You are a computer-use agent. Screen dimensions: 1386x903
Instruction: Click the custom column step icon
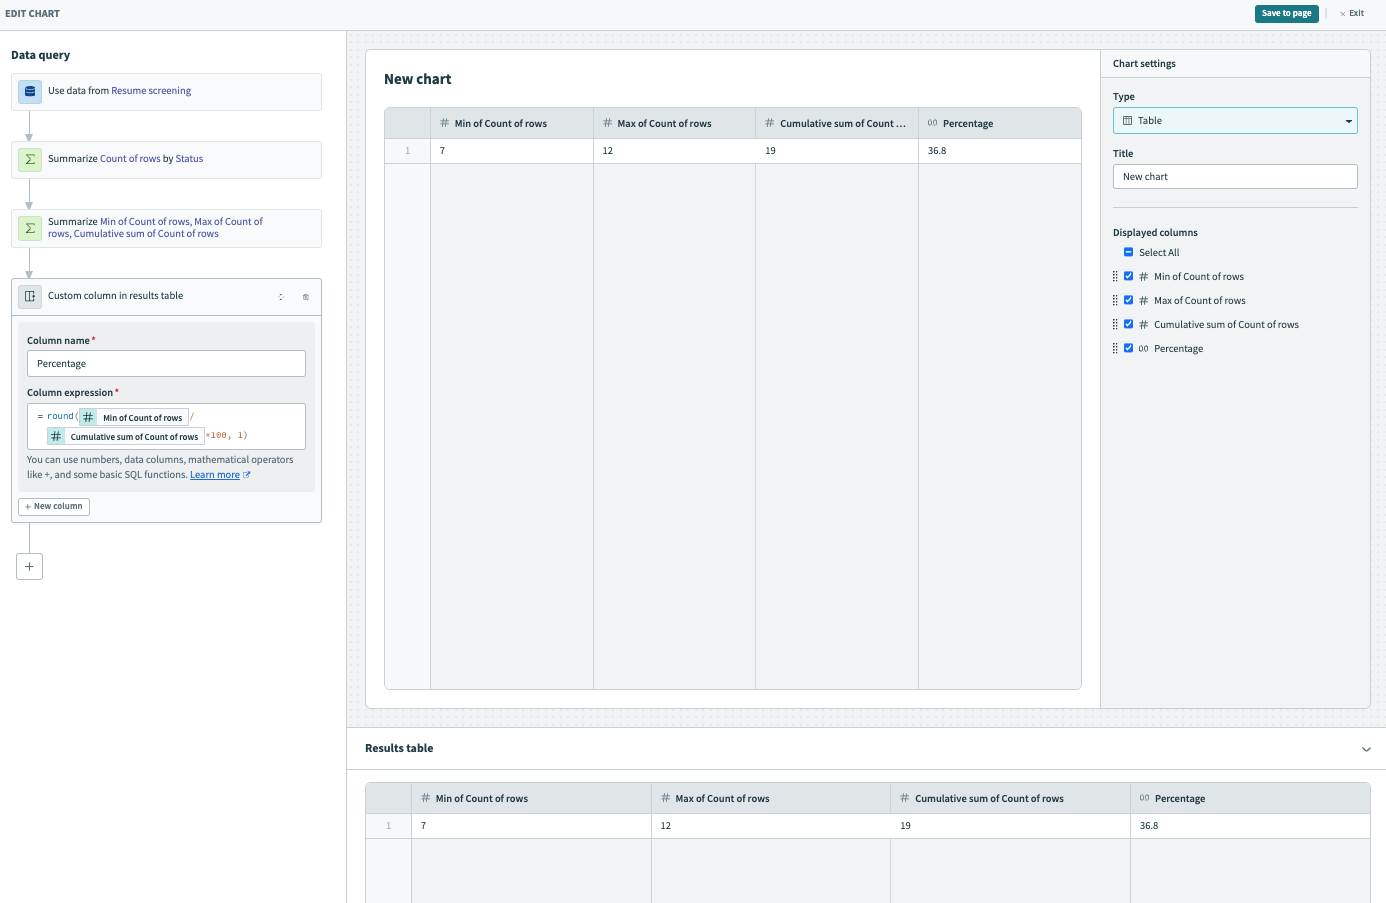pos(30,296)
